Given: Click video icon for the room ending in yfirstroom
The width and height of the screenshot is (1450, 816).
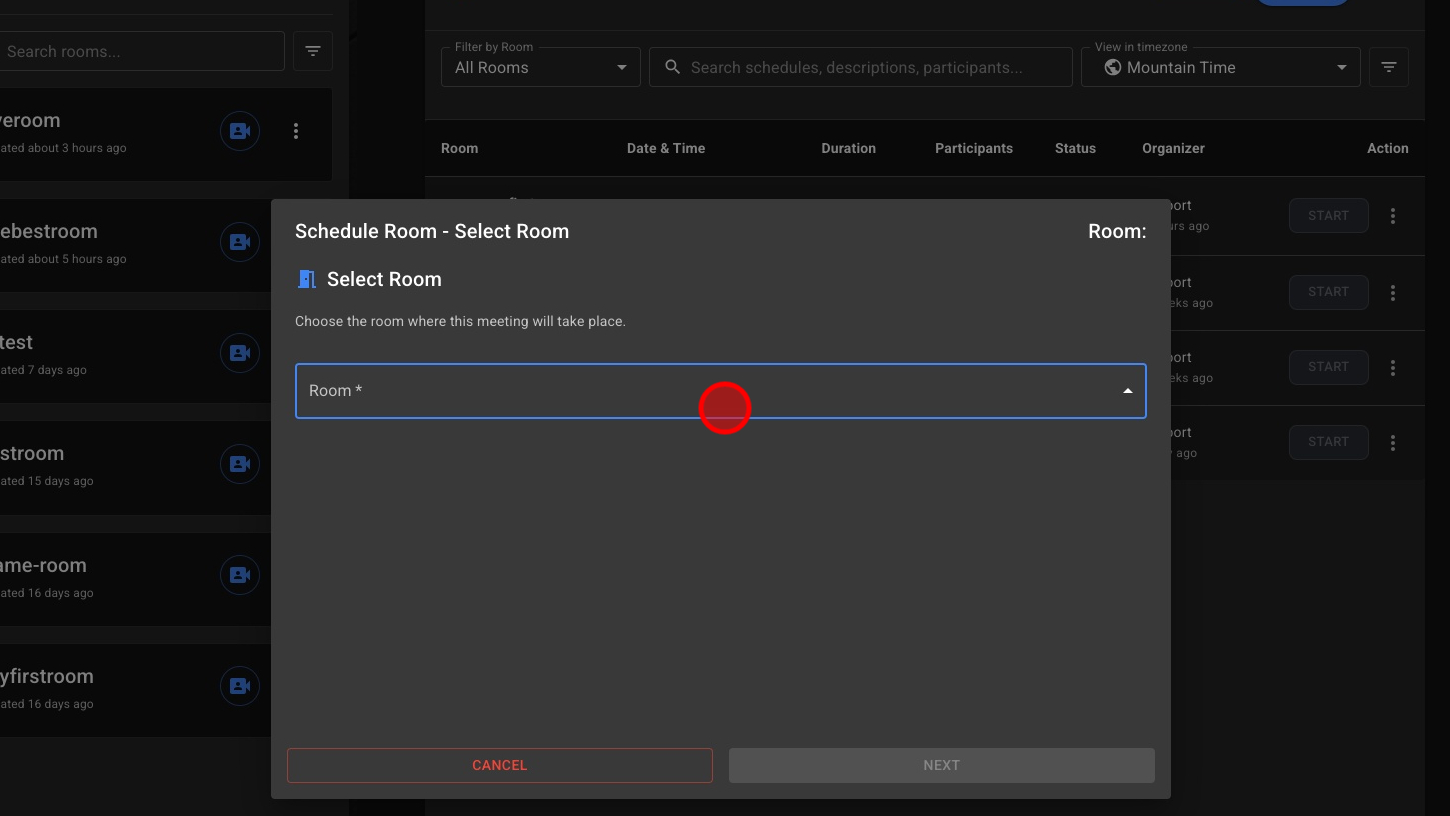Looking at the screenshot, I should click(240, 686).
